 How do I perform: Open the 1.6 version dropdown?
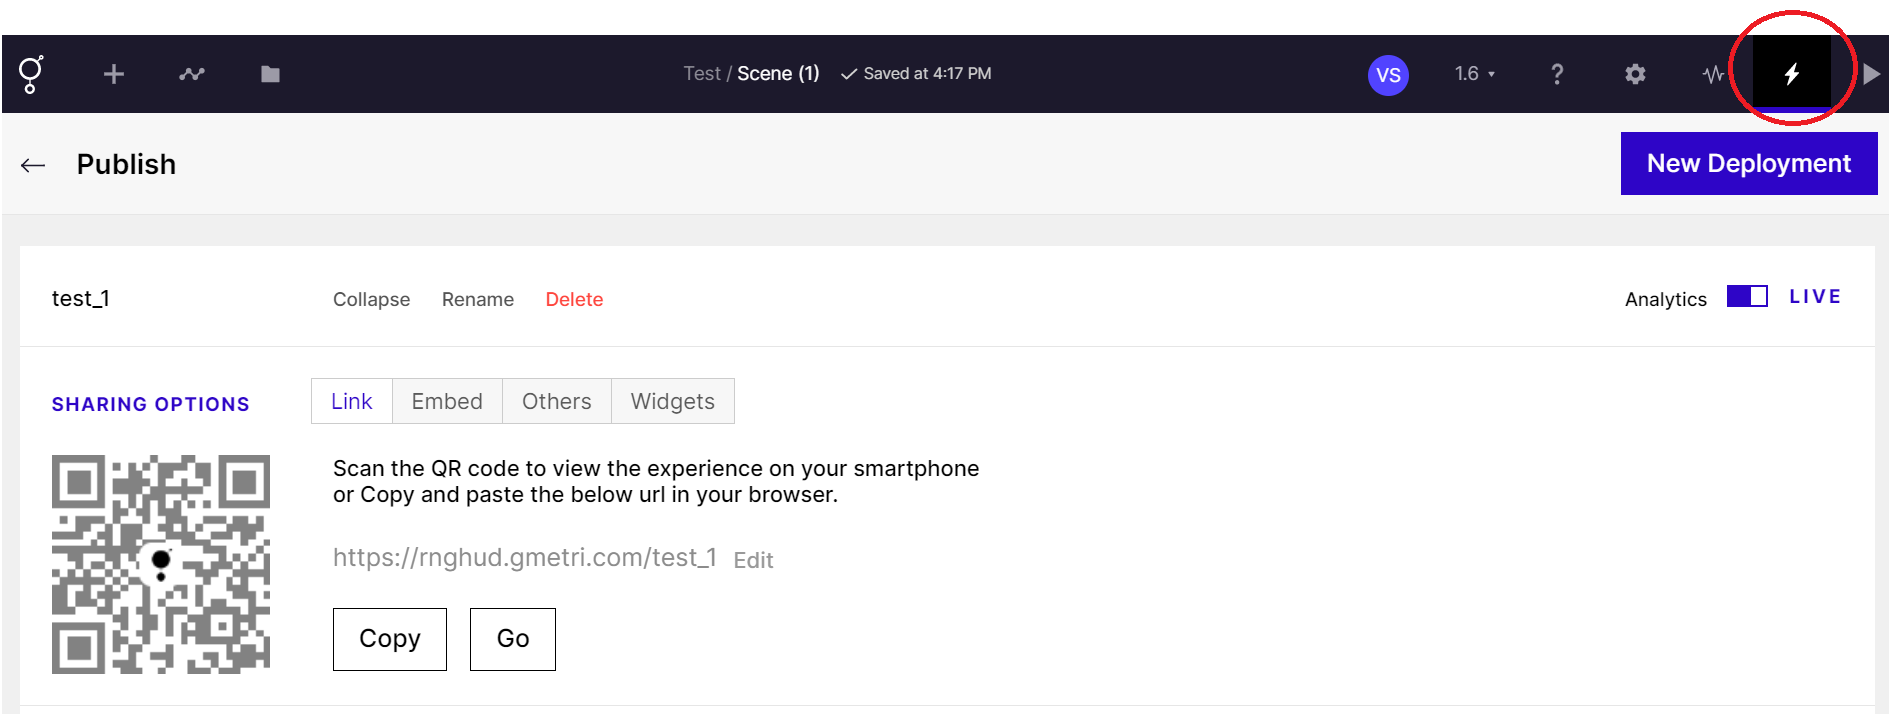point(1475,74)
